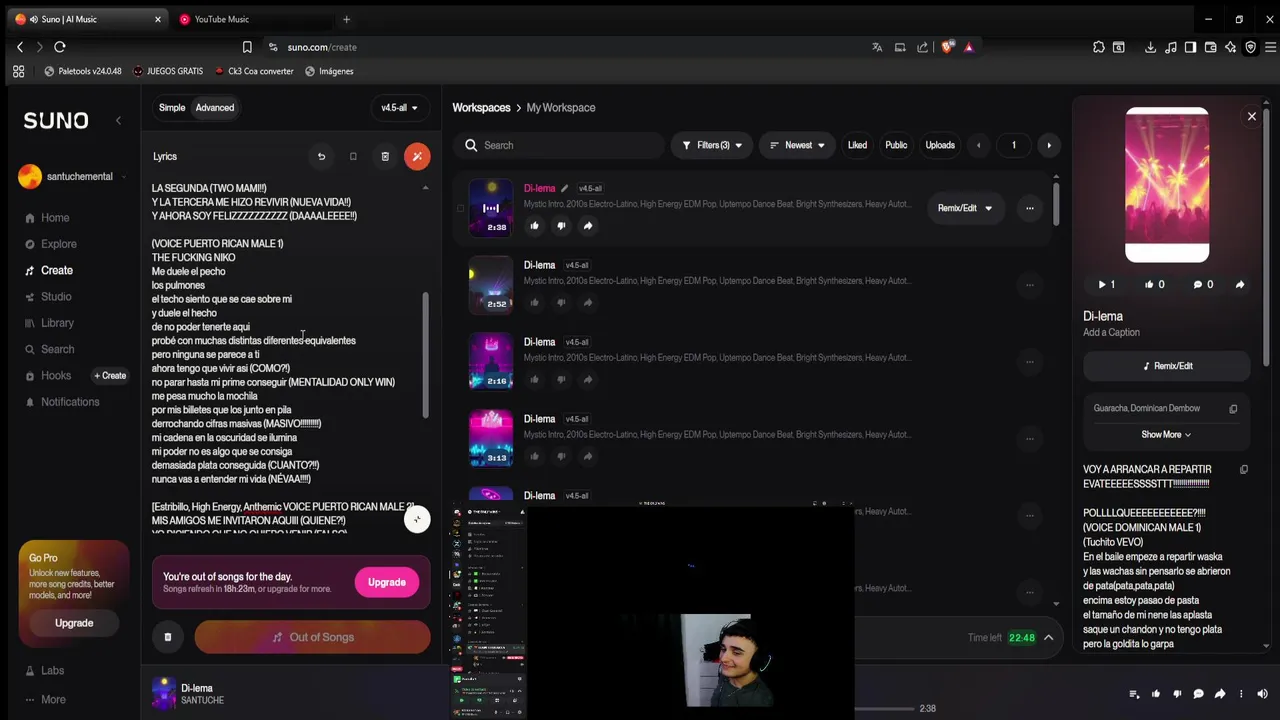The image size is (1280, 720).
Task: Open a new browser tab
Action: coord(346,19)
